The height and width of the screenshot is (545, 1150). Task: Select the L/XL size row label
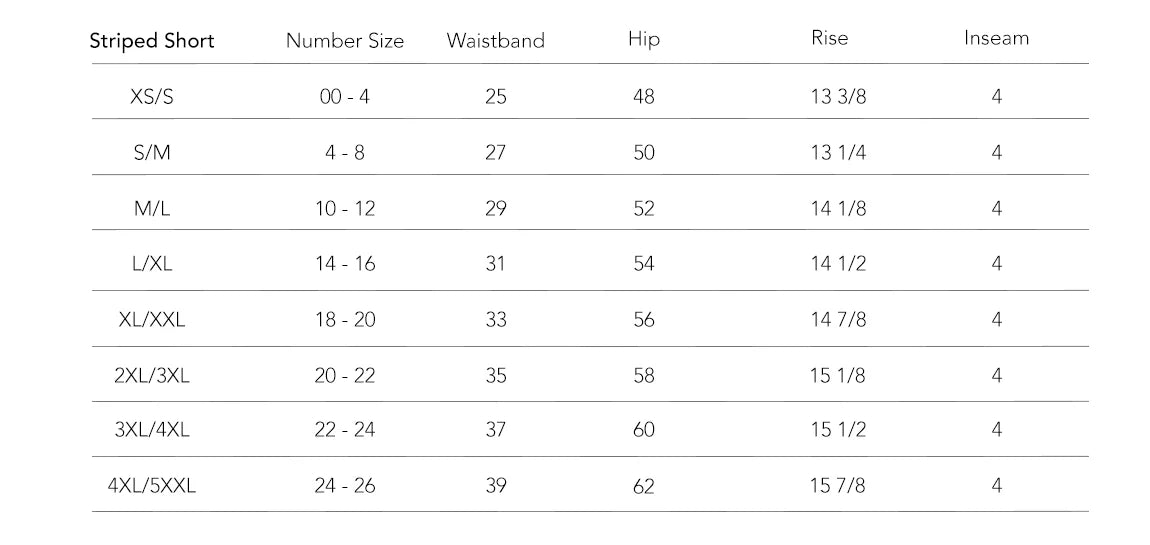(x=152, y=264)
